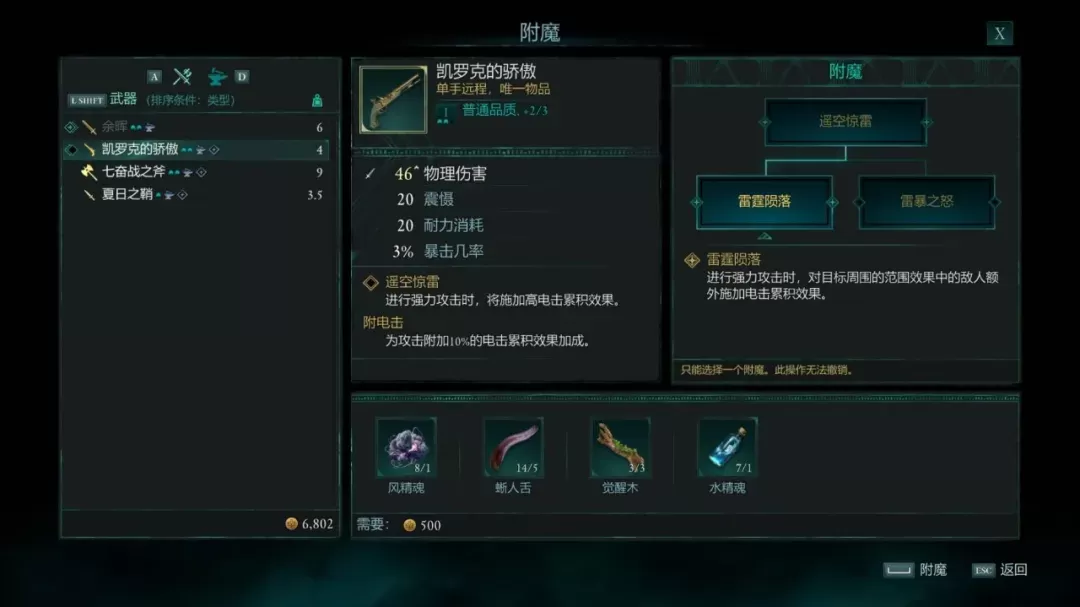
Task: Click the 风精魂 material icon
Action: pyautogui.click(x=406, y=447)
